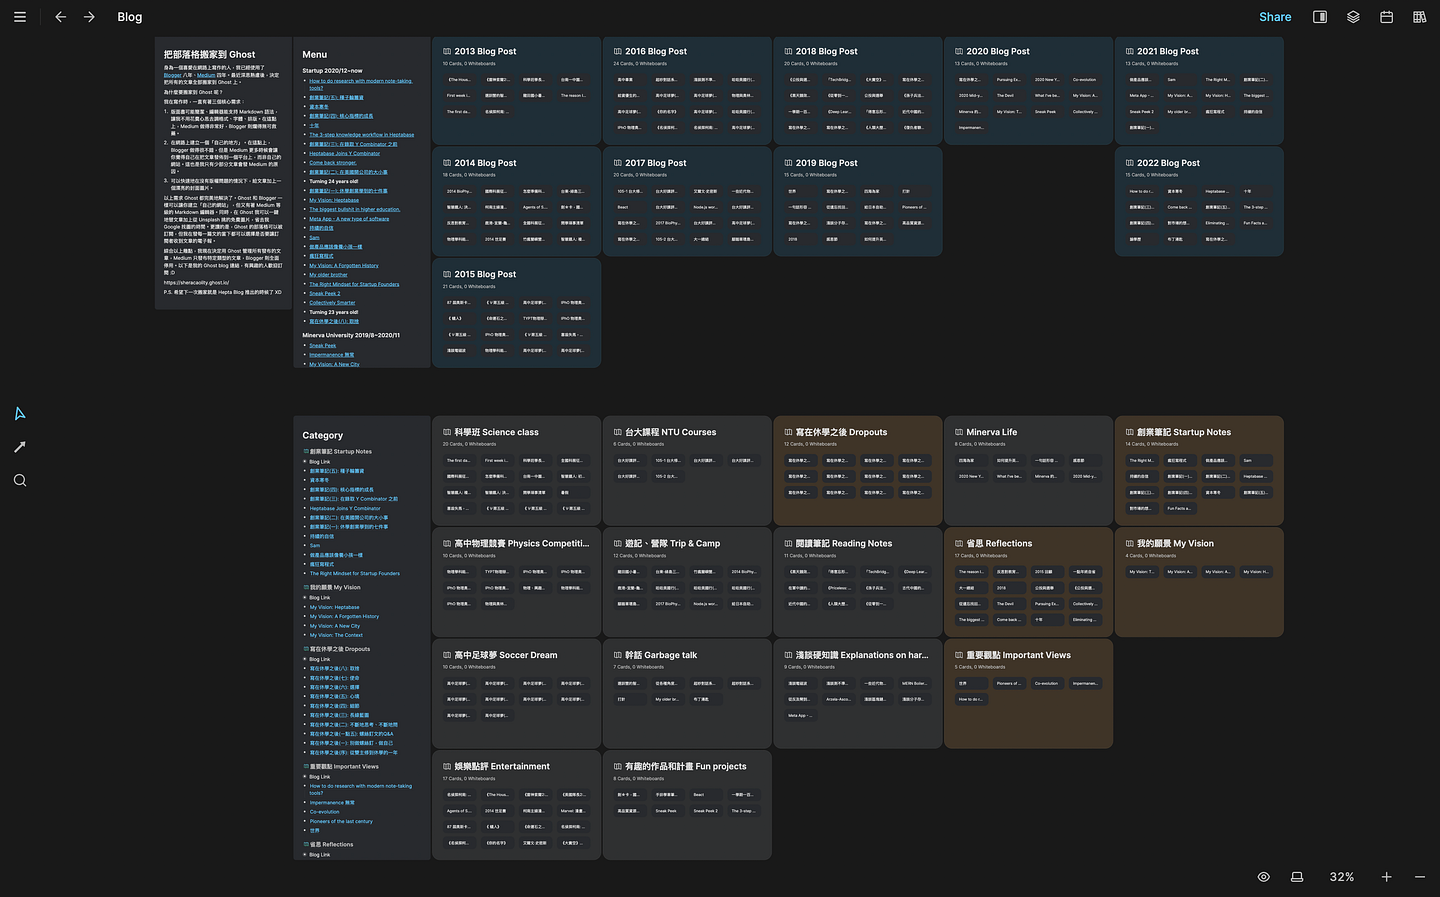Click the Blog title in header
The height and width of the screenshot is (897, 1440).
[130, 17]
